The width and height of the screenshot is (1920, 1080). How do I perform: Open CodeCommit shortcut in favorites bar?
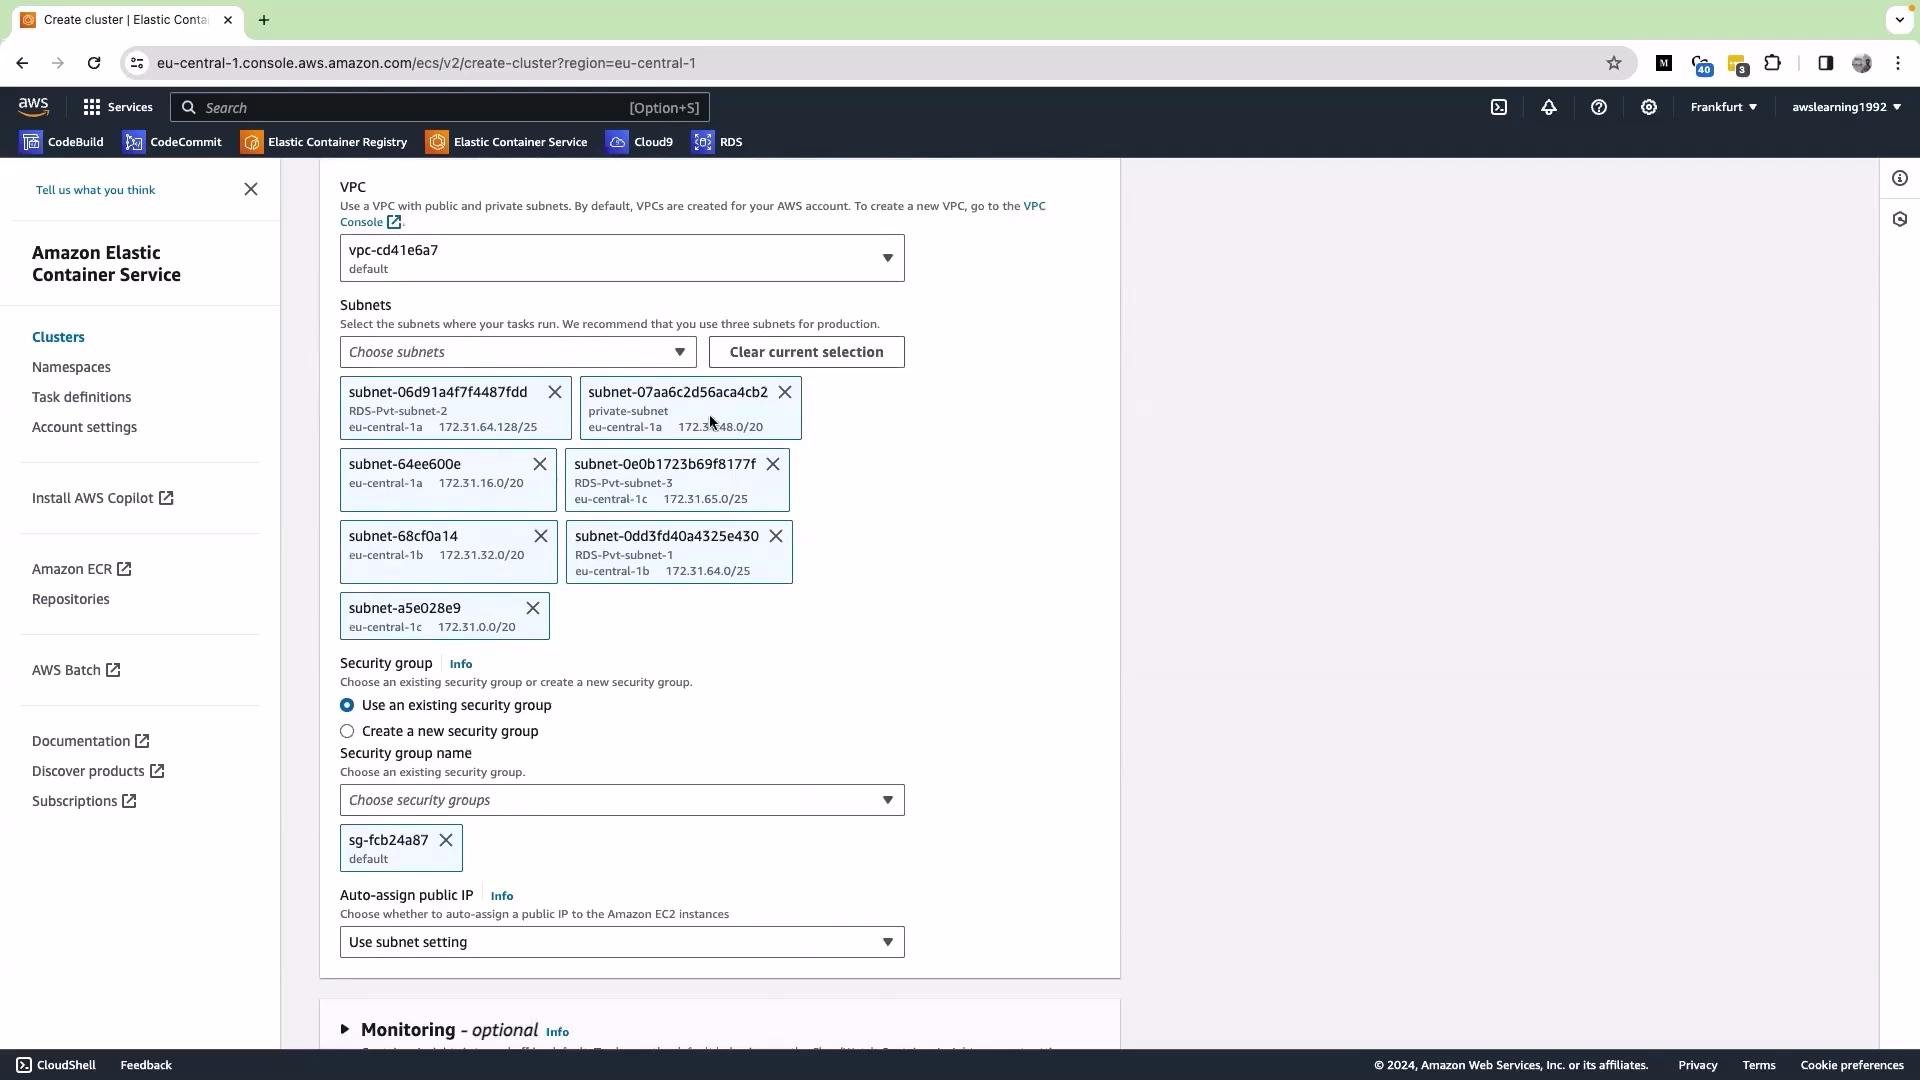pyautogui.click(x=172, y=142)
